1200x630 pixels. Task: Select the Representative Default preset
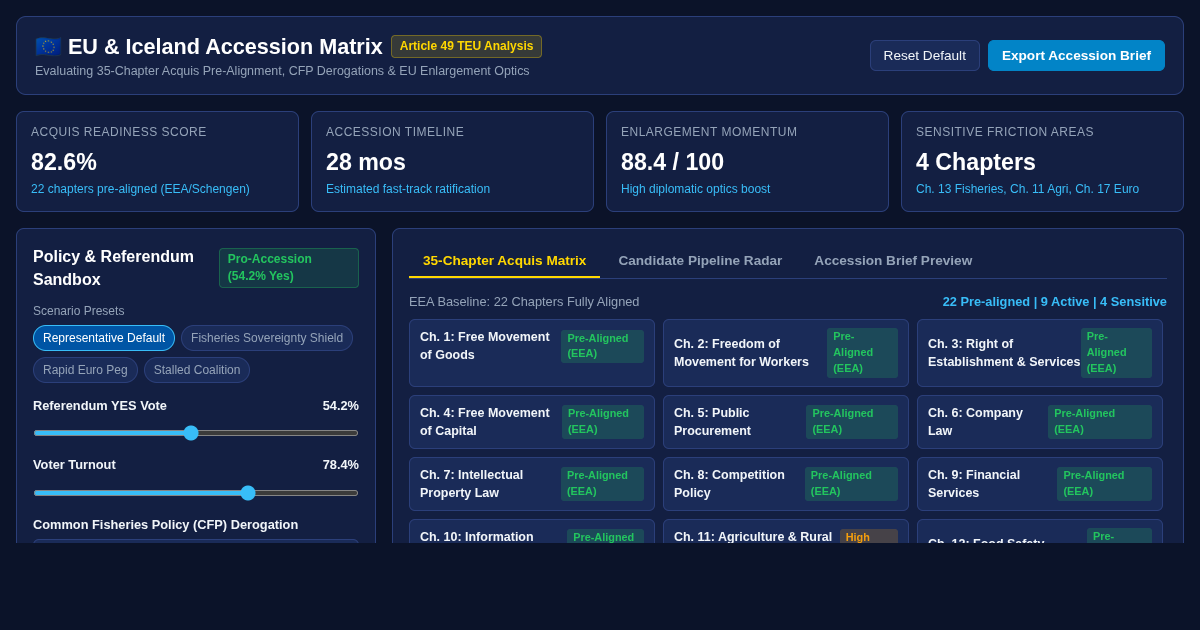(x=104, y=338)
